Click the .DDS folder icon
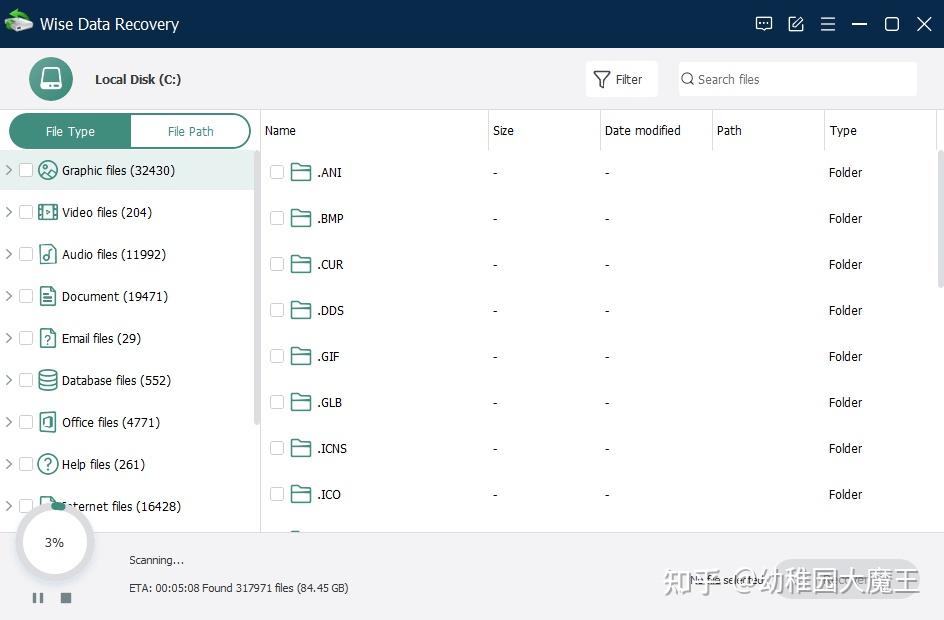Image resolution: width=944 pixels, height=620 pixels. [300, 310]
